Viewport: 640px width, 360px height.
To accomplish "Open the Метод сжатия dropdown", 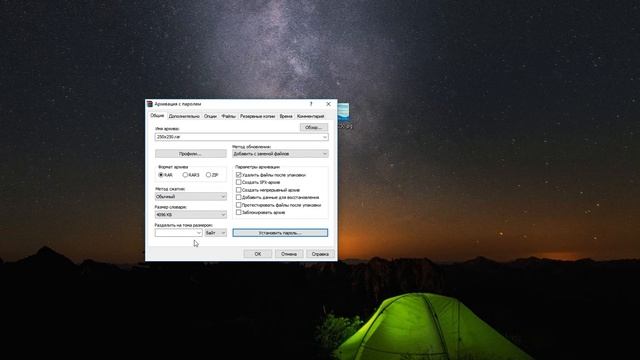I will click(x=191, y=197).
